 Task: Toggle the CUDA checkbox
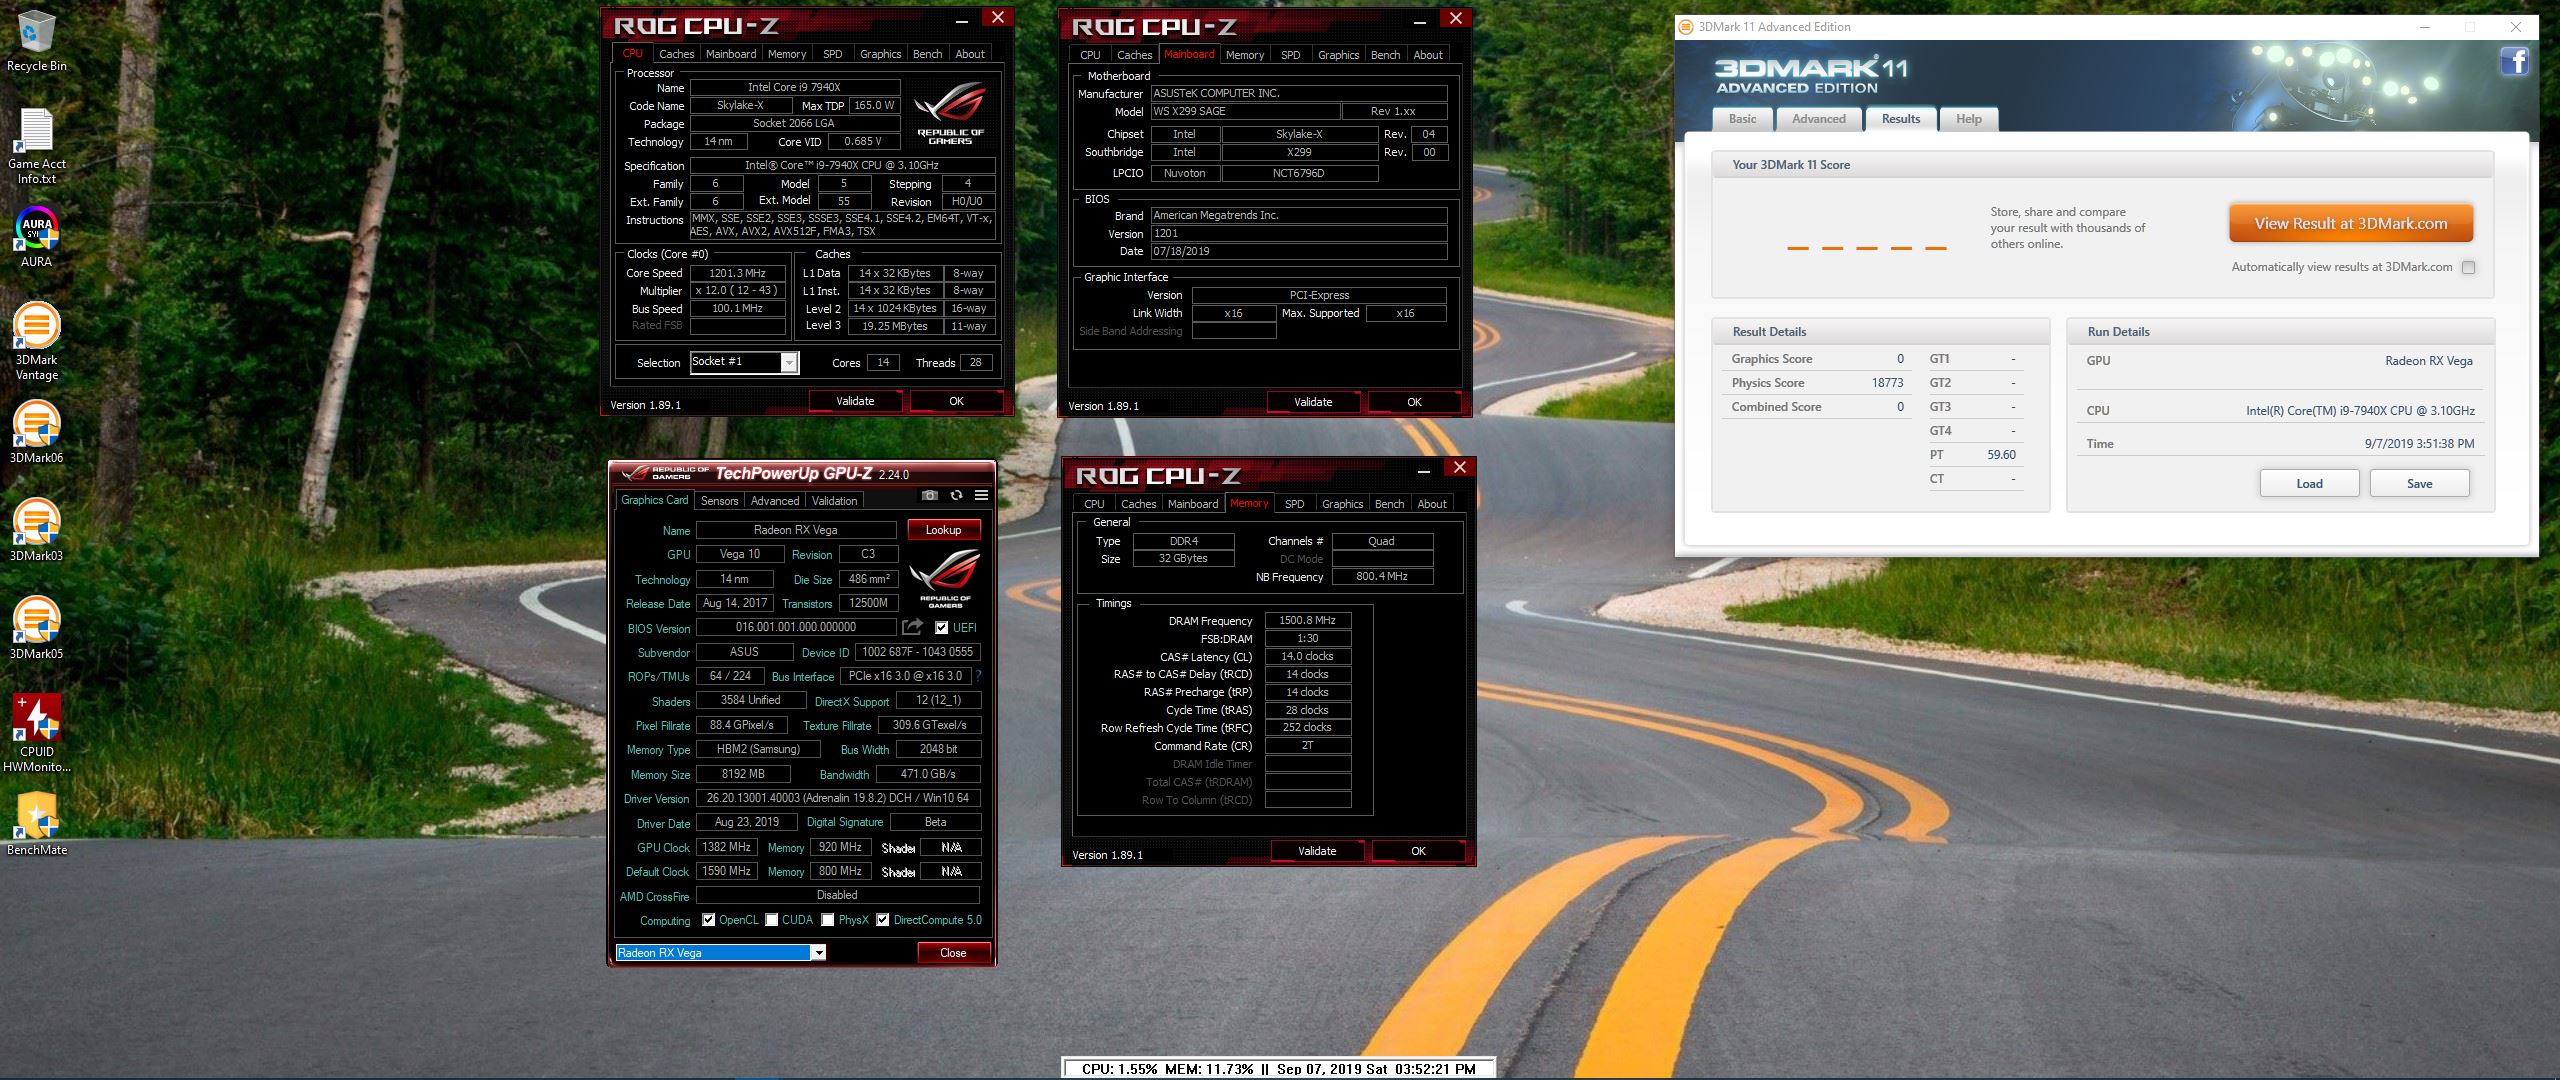click(772, 920)
